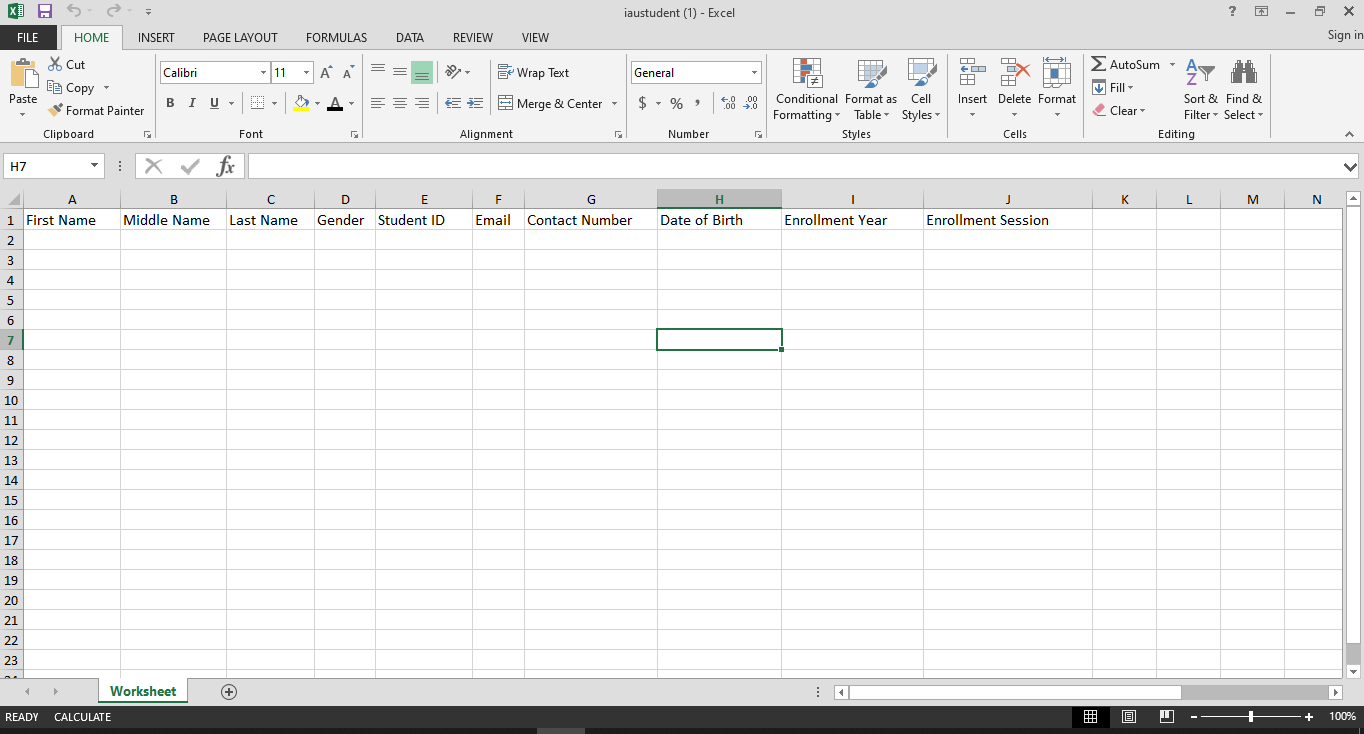Add a new sheet with plus button

229,692
